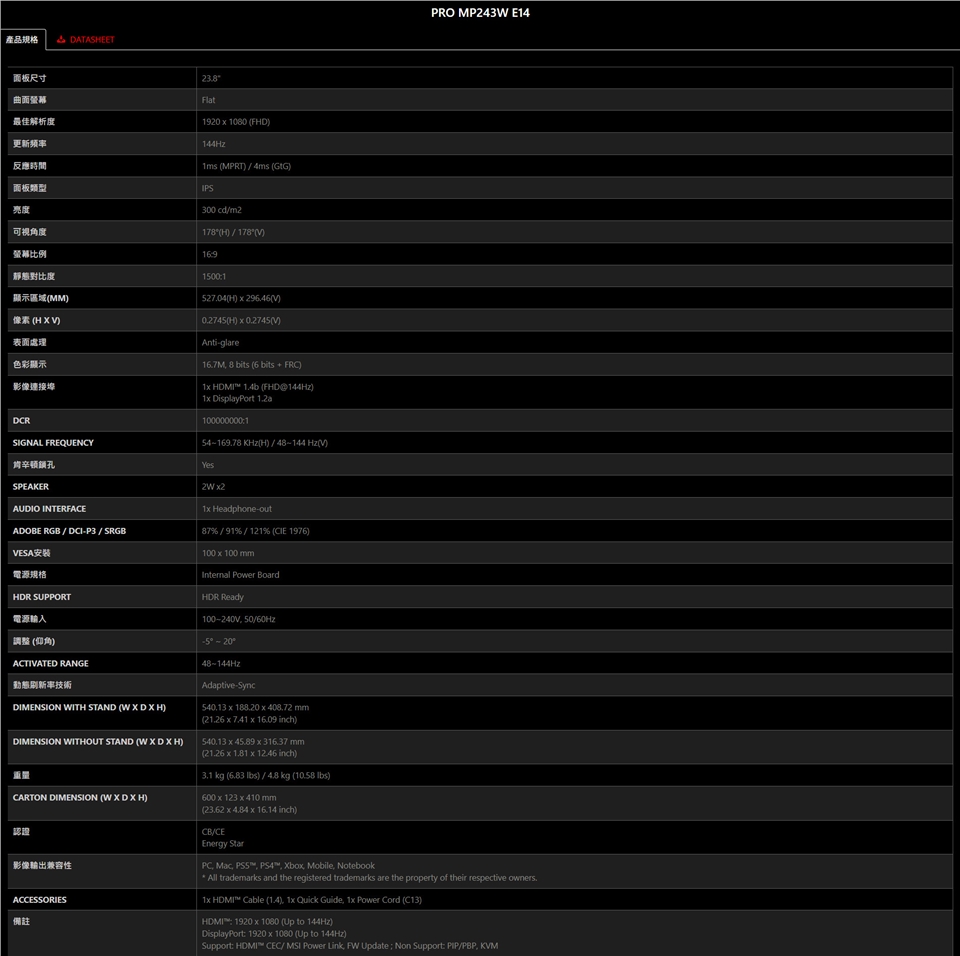960x956 pixels.
Task: Click the SIGNAL FREQUENCY row label
Action: (x=53, y=443)
